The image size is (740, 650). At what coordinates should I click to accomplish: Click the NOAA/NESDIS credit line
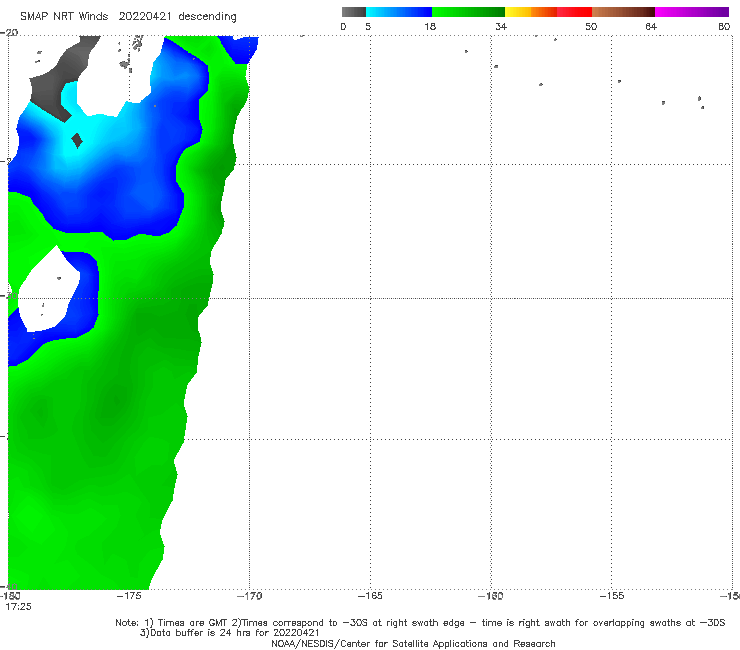pos(413,643)
